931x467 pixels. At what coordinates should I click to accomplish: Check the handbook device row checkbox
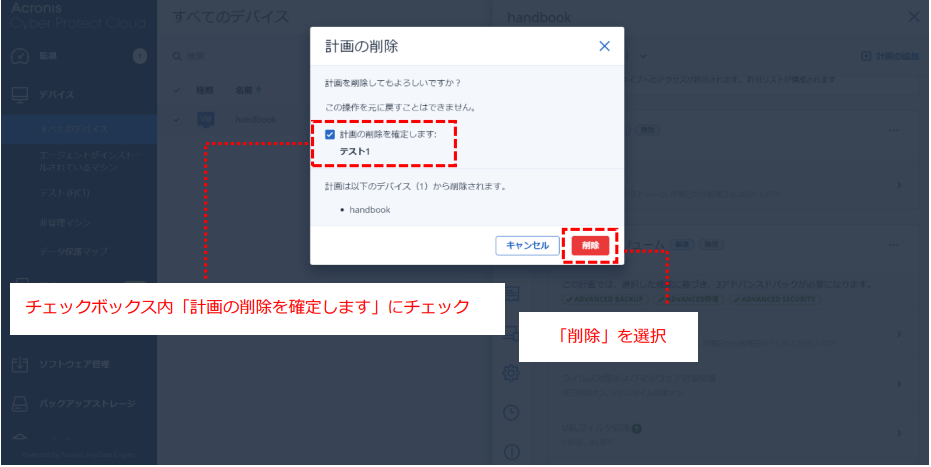pos(177,116)
